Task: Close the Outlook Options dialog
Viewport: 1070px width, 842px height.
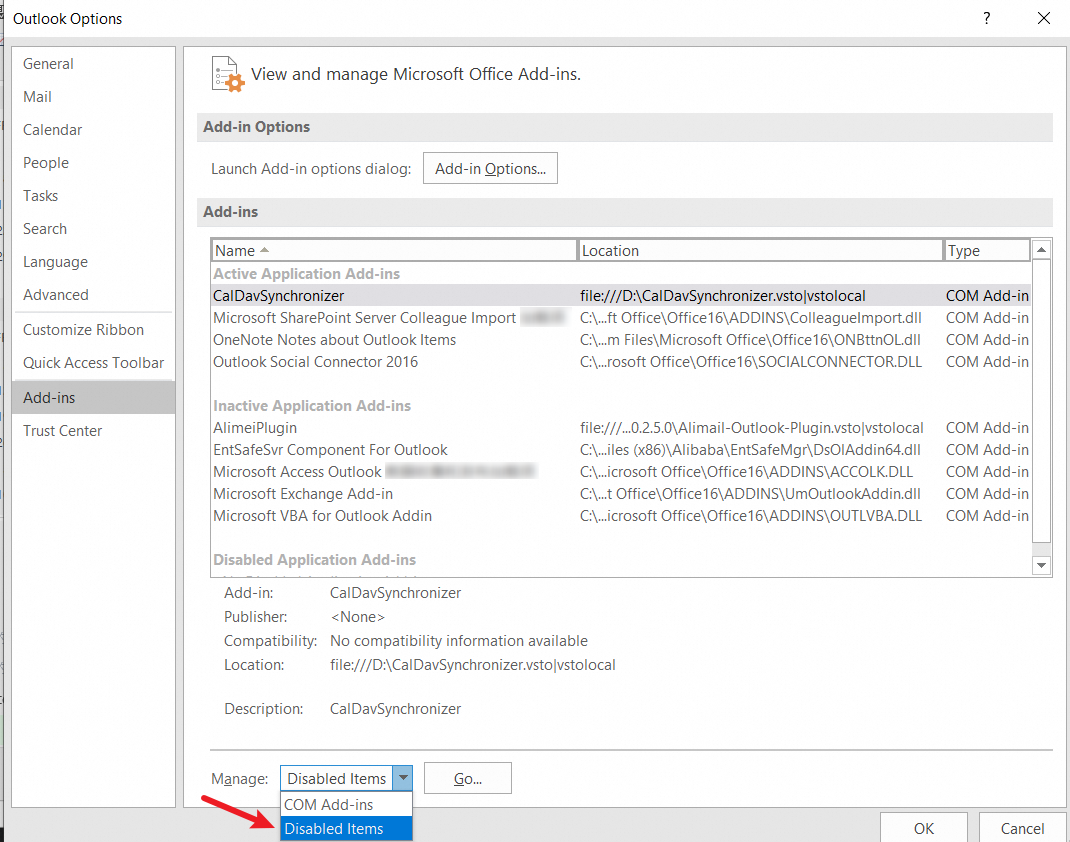Action: click(x=1043, y=18)
